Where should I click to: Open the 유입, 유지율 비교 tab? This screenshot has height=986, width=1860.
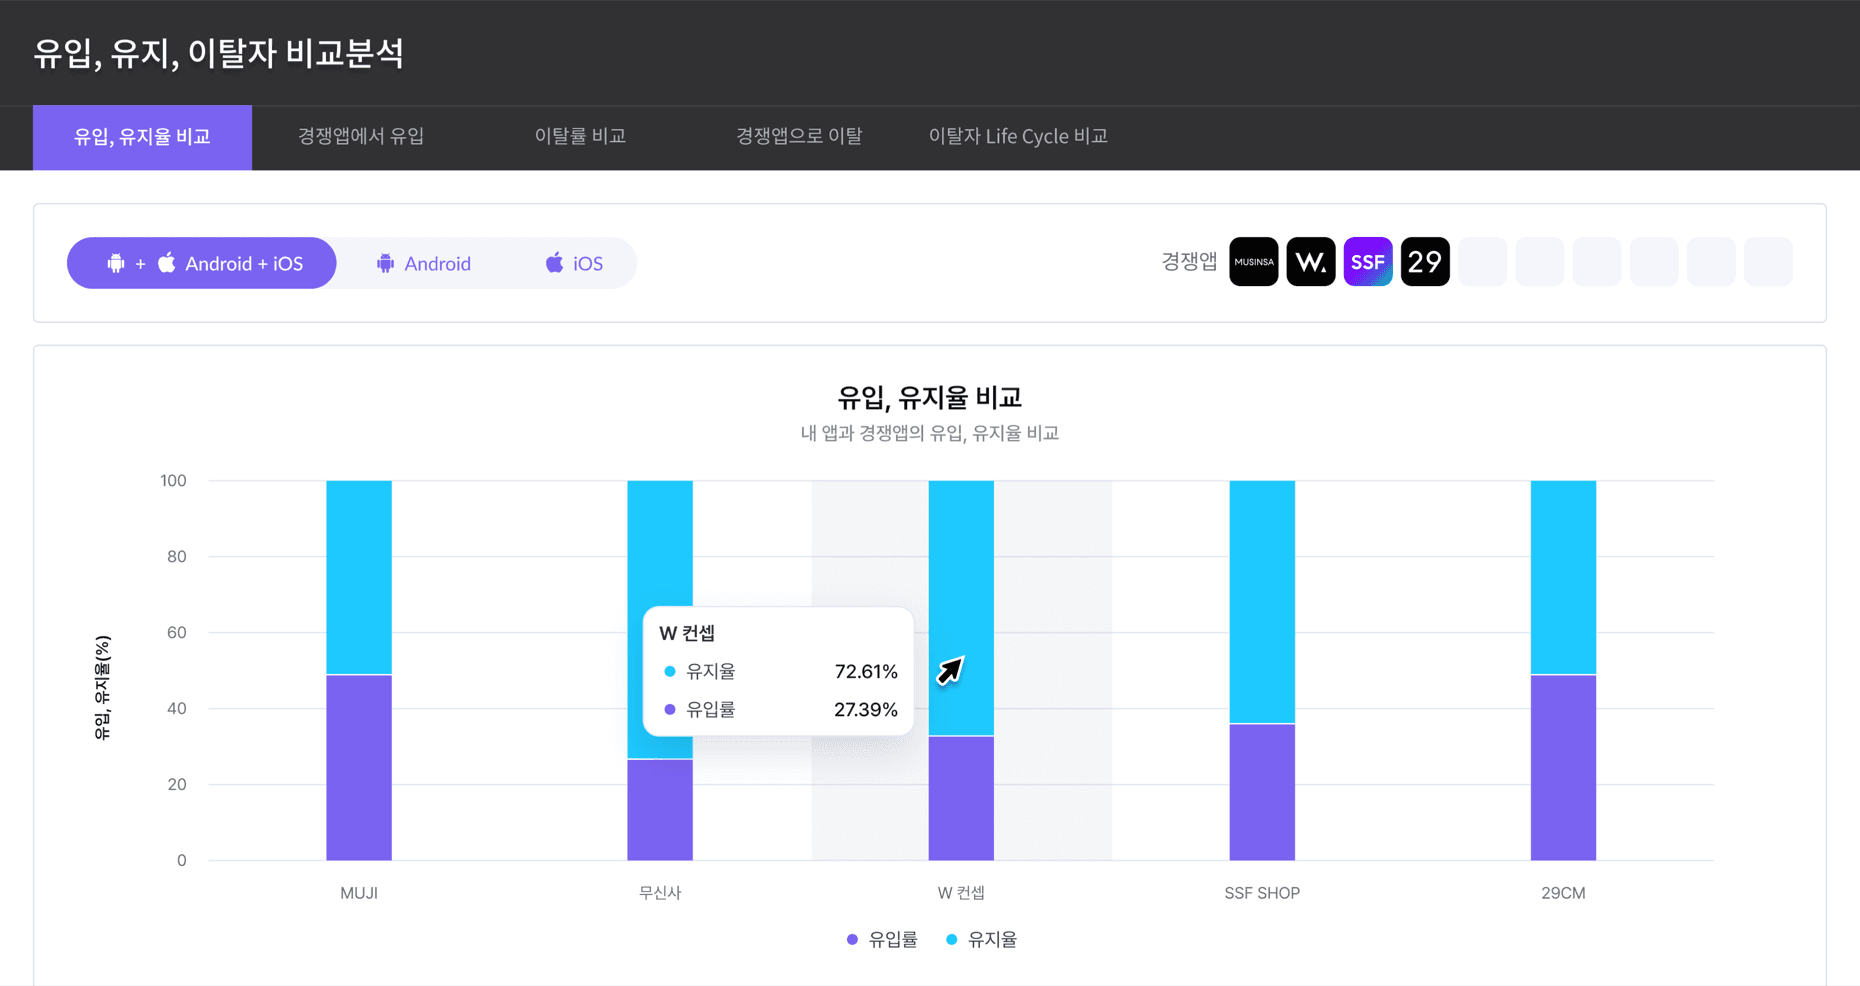click(x=142, y=137)
